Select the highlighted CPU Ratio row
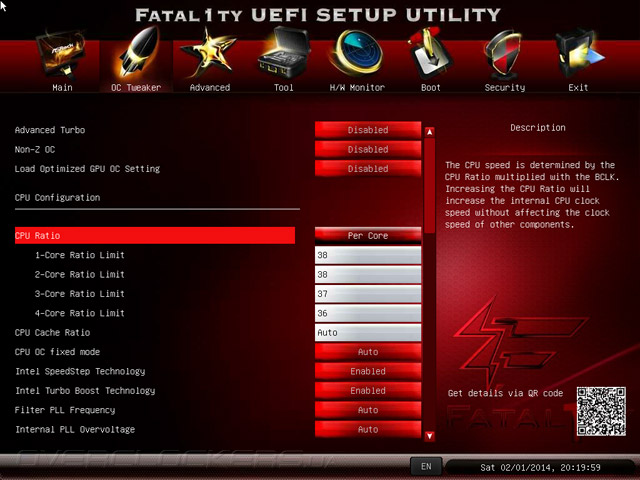 point(155,236)
